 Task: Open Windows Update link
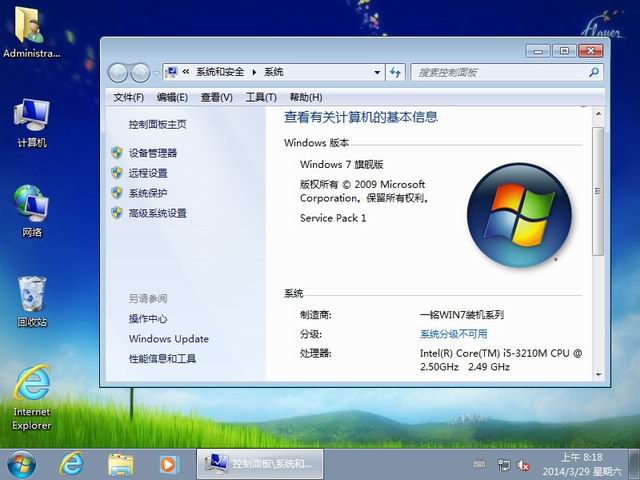point(169,339)
